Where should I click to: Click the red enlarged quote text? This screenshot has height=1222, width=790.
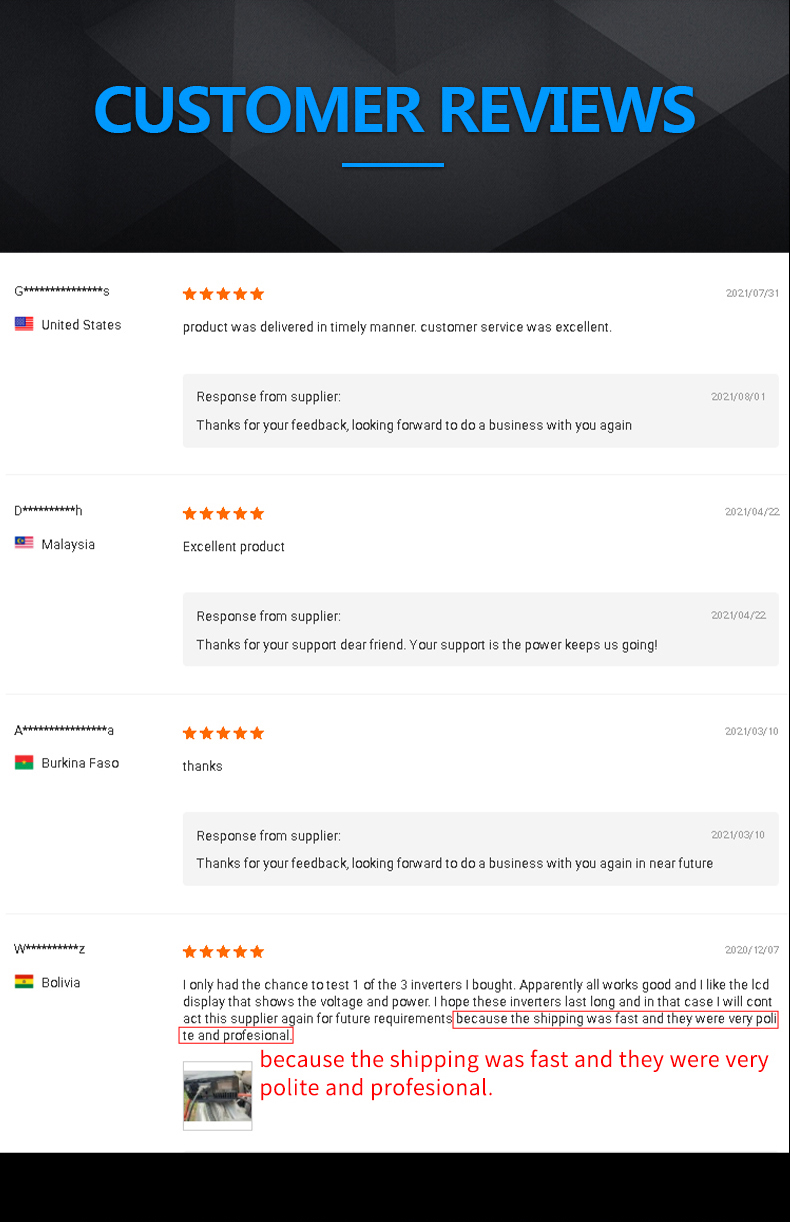pos(514,1073)
